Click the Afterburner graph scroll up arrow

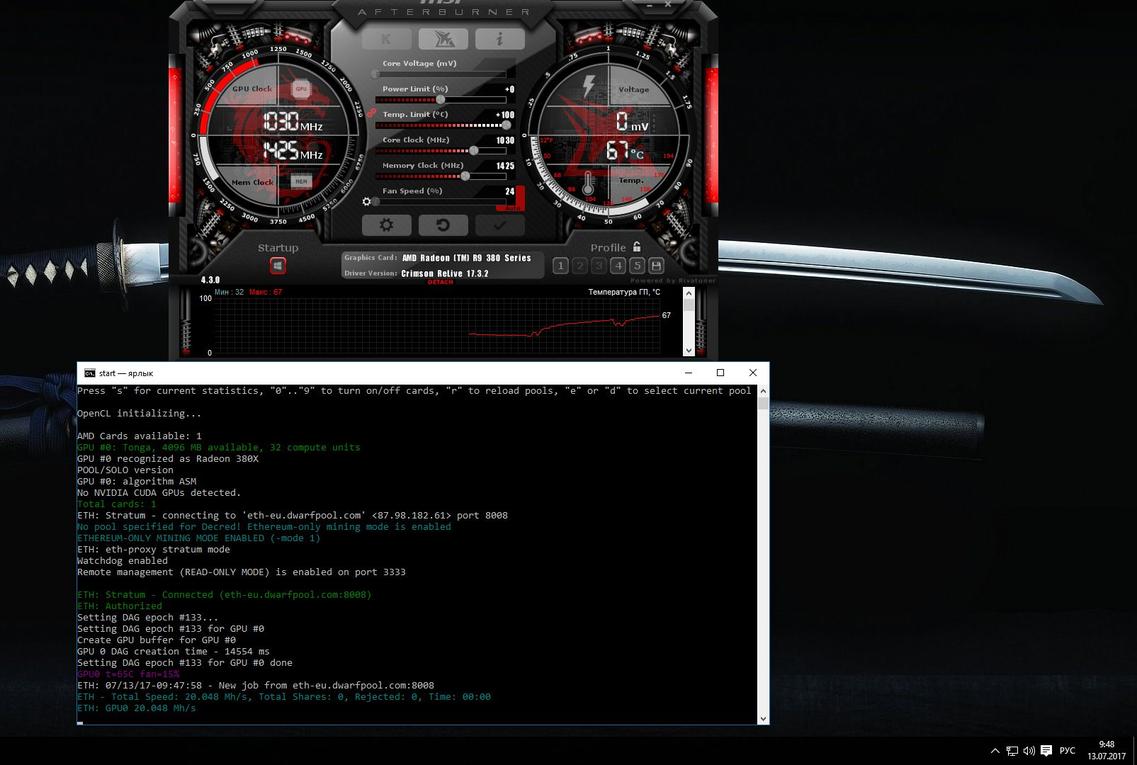coord(689,294)
